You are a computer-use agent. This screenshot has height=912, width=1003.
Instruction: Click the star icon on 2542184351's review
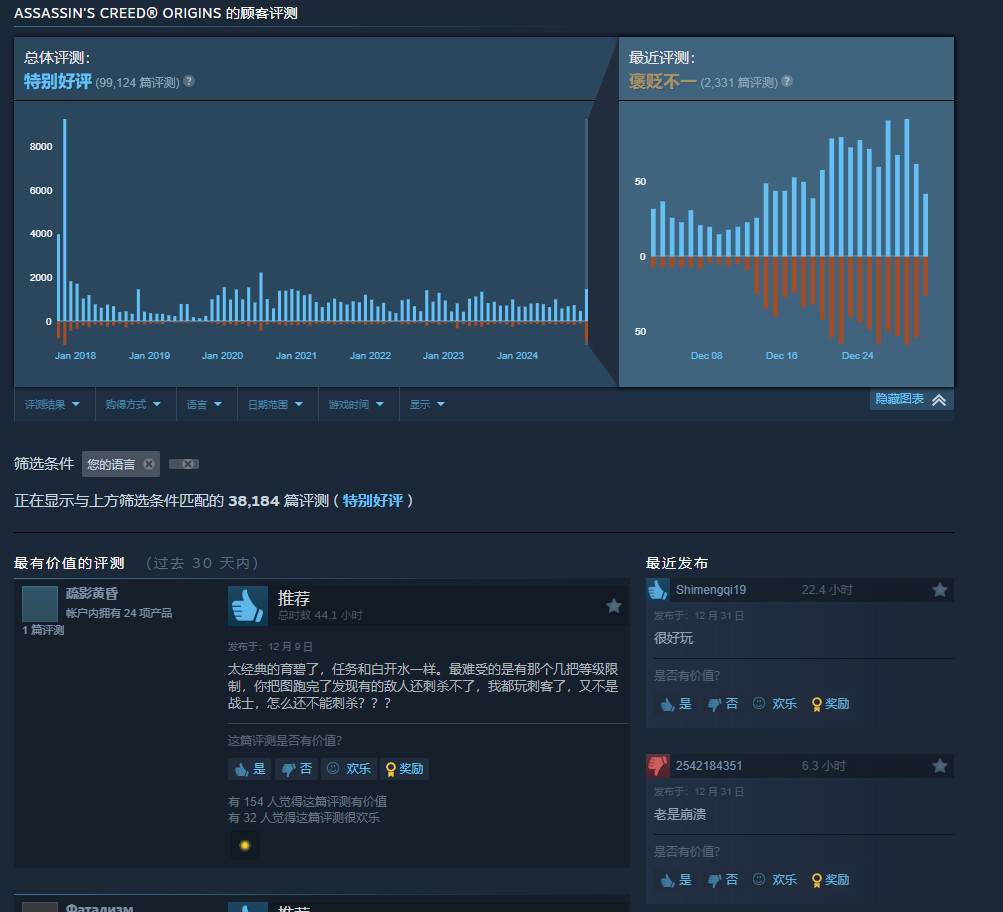click(939, 766)
